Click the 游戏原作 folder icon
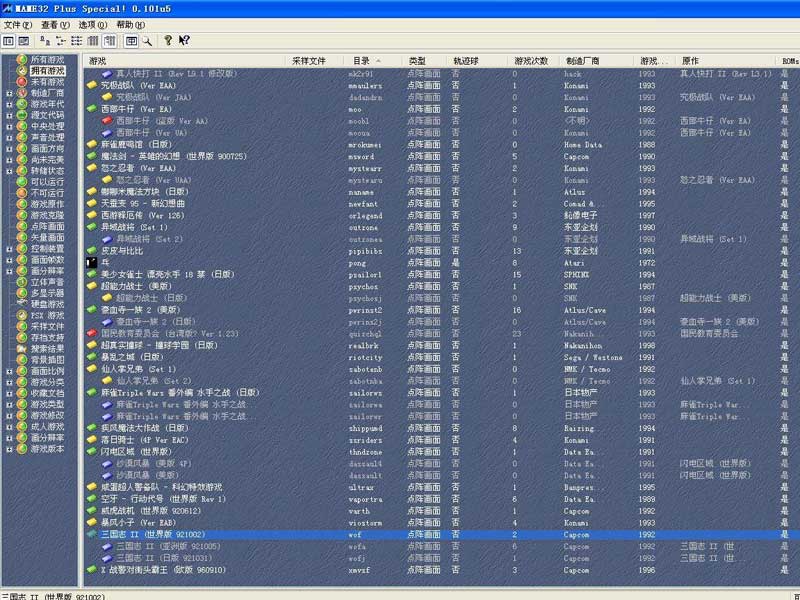The width and height of the screenshot is (800, 600). 22,204
